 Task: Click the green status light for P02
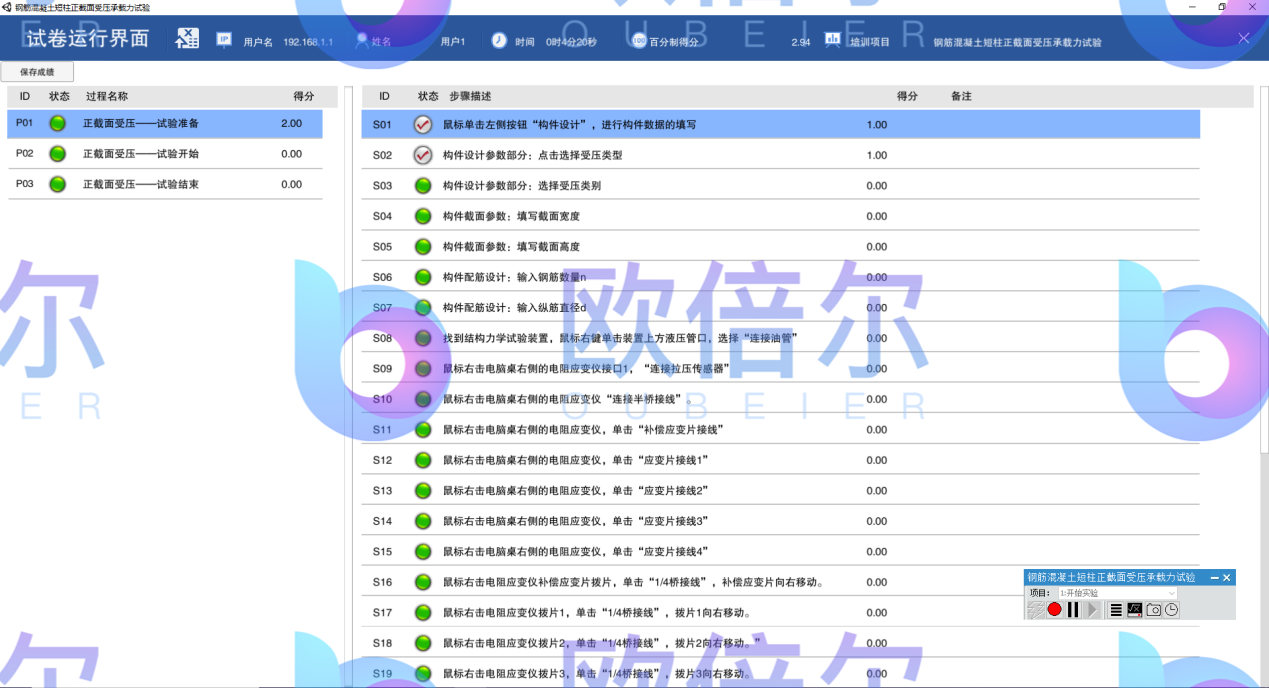tap(58, 154)
